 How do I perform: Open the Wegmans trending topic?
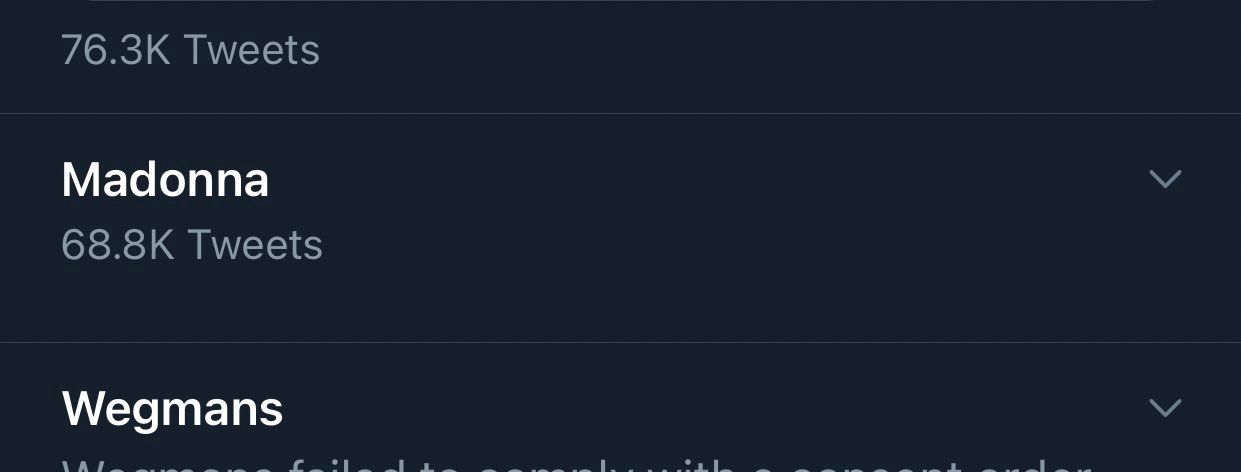(x=172, y=409)
